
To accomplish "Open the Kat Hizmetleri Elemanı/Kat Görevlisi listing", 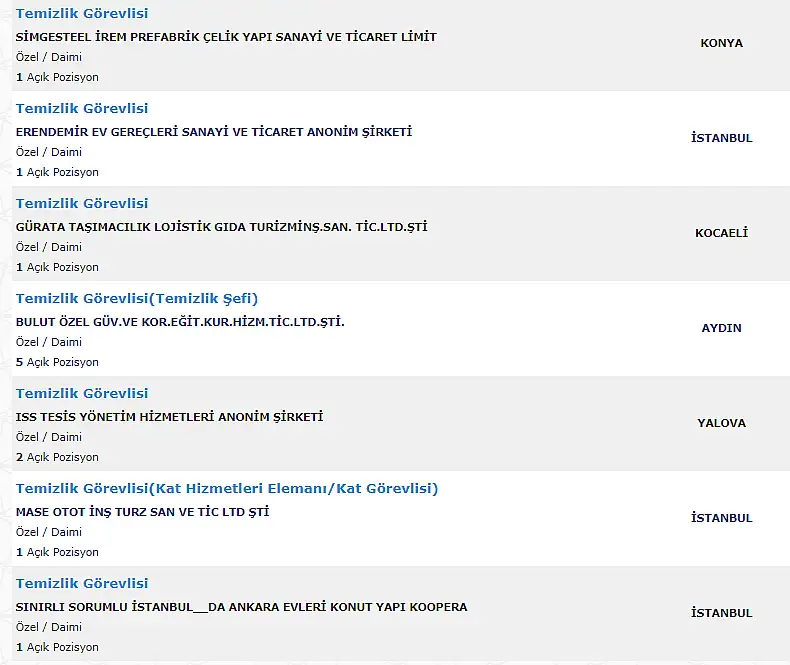I will click(x=227, y=489).
